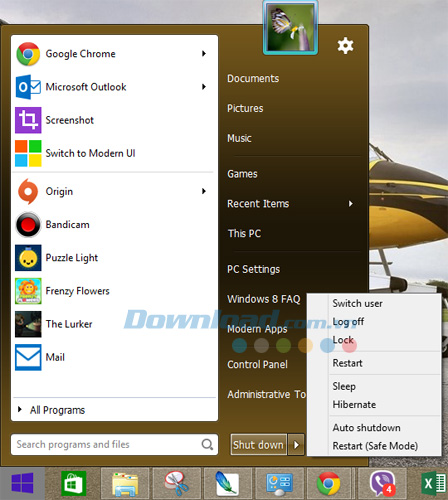Open The Lurker app icon
448x500 pixels.
coord(28,324)
